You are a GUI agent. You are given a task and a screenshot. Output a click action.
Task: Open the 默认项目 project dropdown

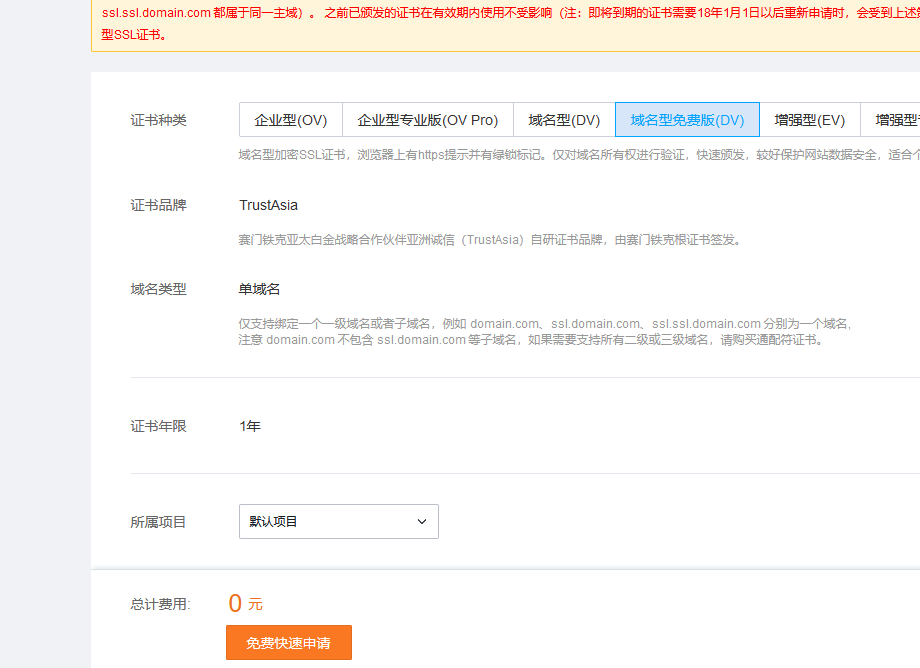tap(339, 521)
